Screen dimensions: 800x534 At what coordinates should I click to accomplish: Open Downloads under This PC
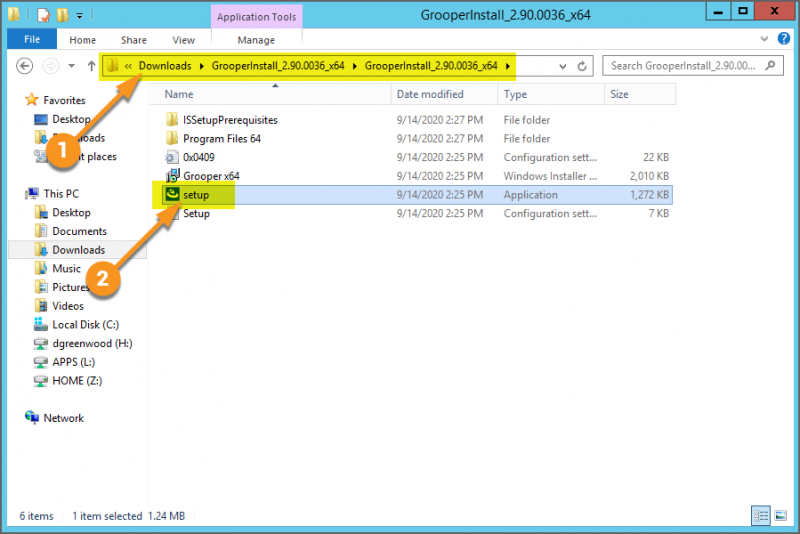pyautogui.click(x=78, y=250)
